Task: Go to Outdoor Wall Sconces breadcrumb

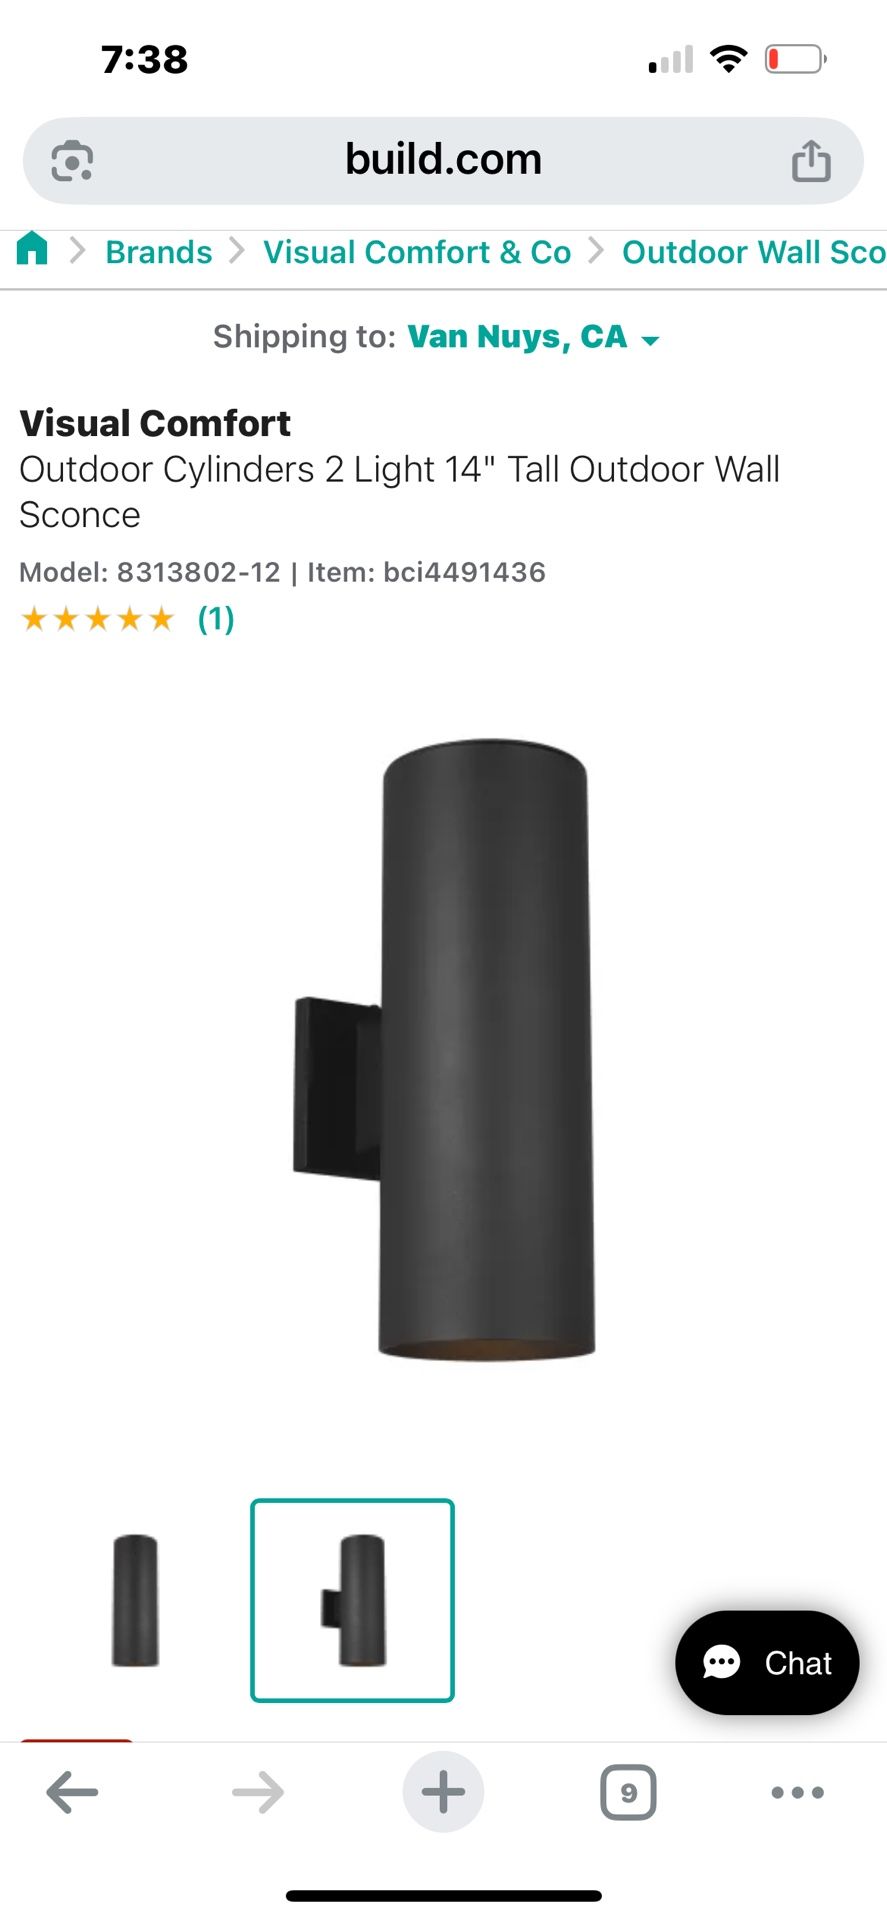Action: click(754, 252)
